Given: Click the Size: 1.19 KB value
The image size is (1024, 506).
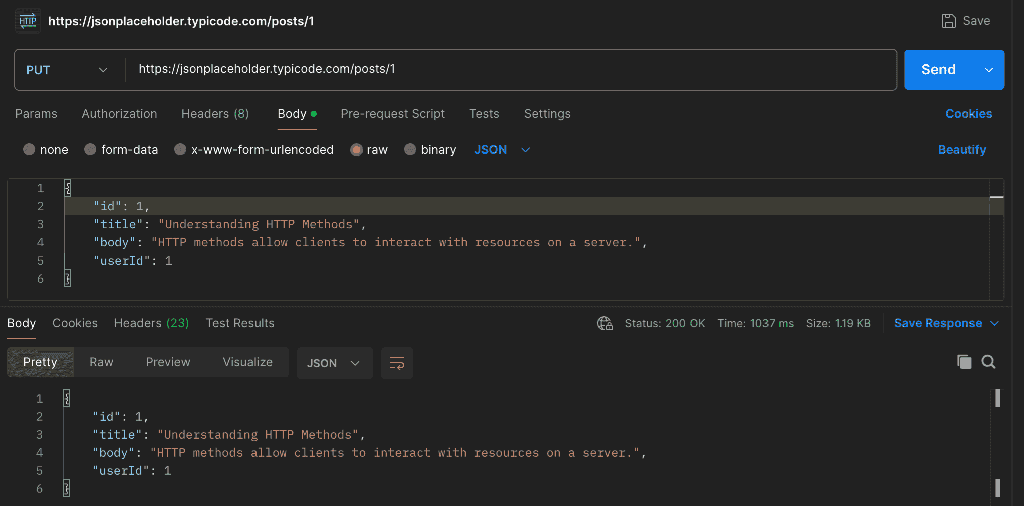Looking at the screenshot, I should [x=838, y=323].
